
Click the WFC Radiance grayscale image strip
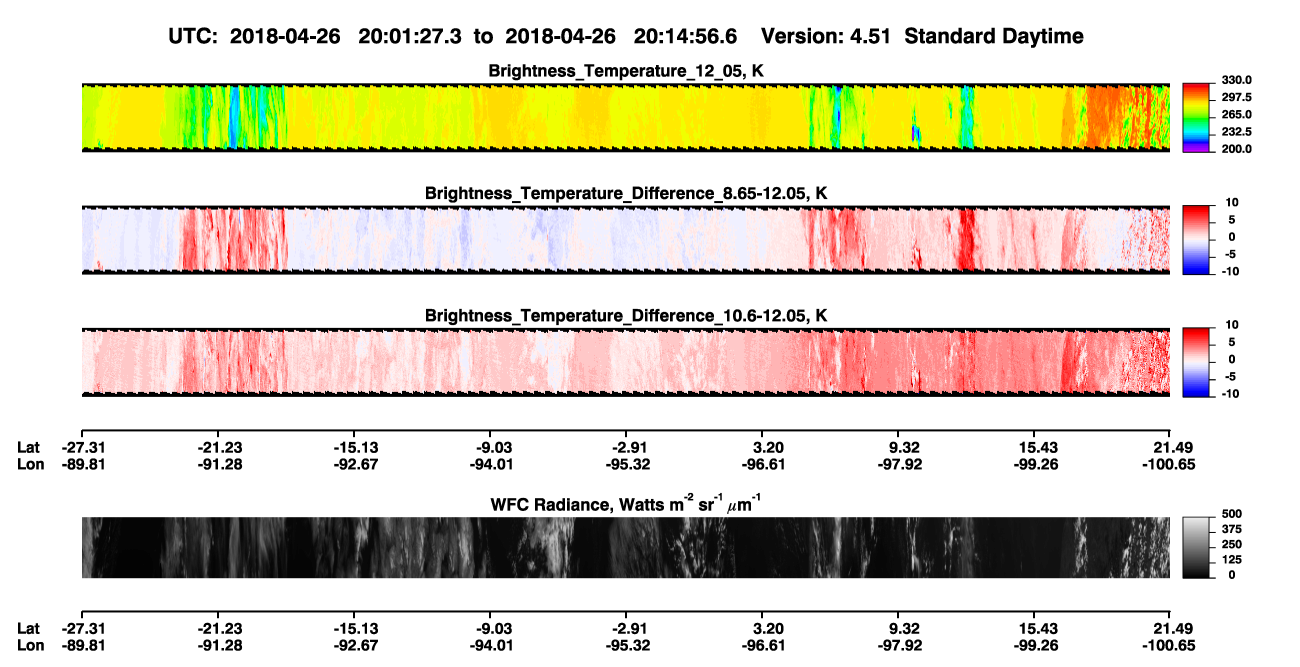click(x=625, y=547)
